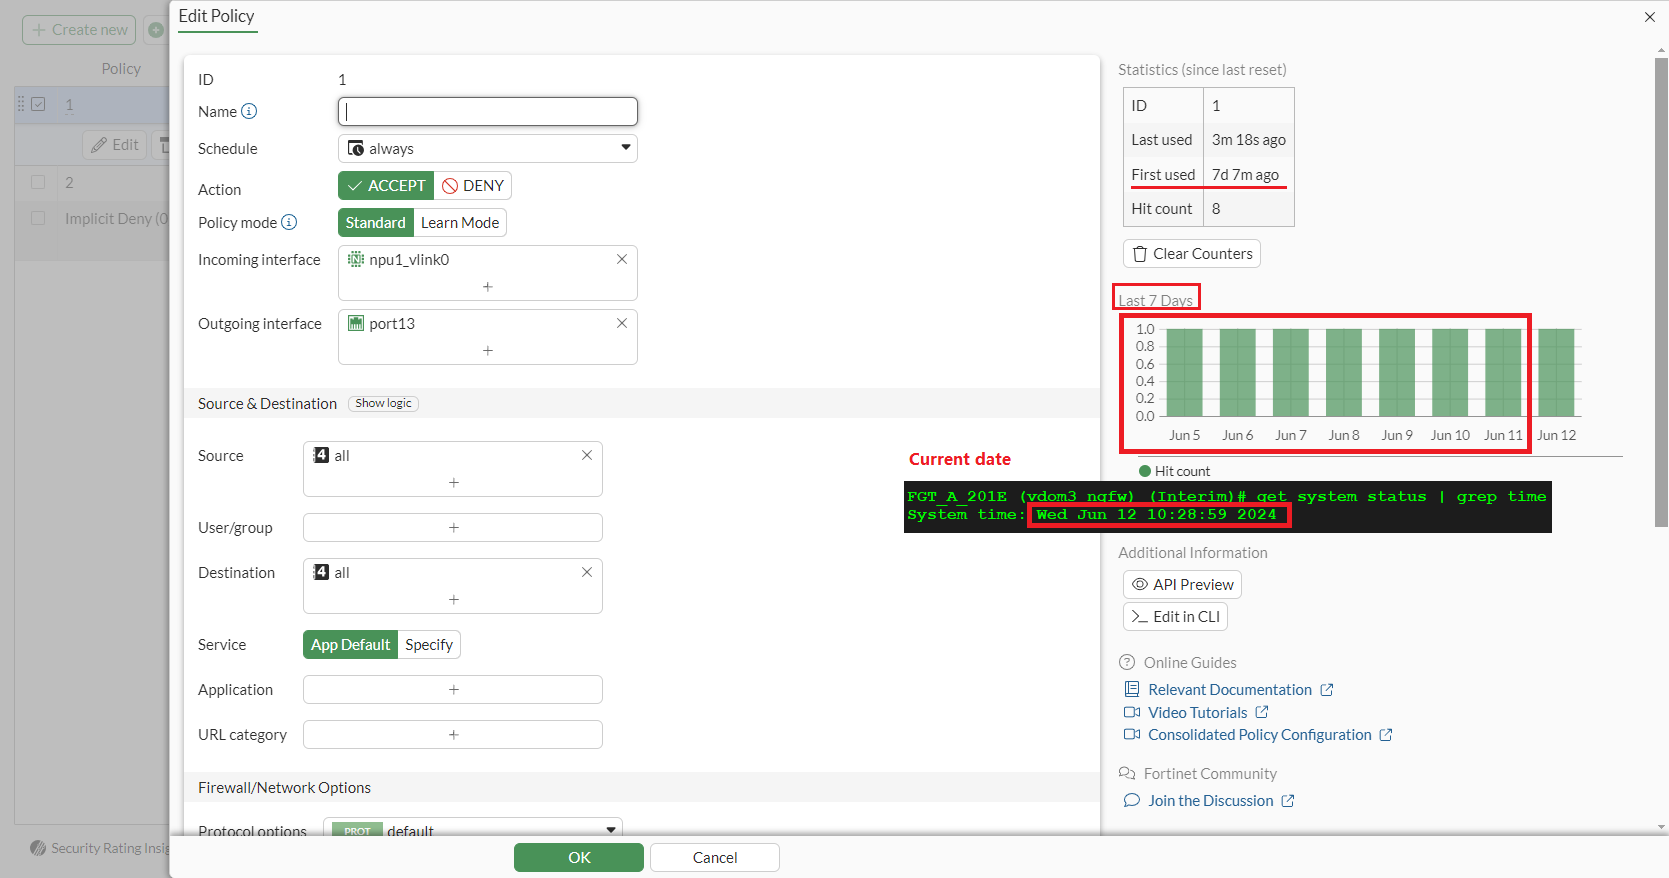Click the Policy column header in background

(121, 69)
